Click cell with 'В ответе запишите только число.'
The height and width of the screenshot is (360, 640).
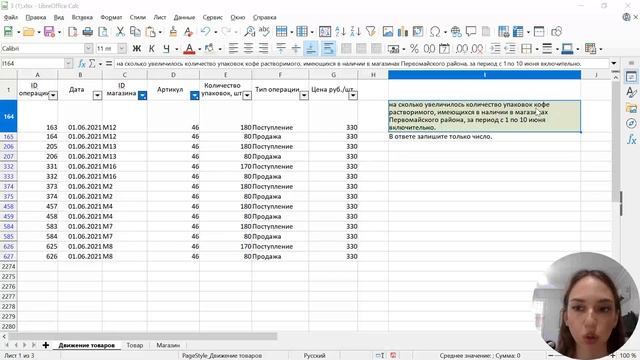484,136
